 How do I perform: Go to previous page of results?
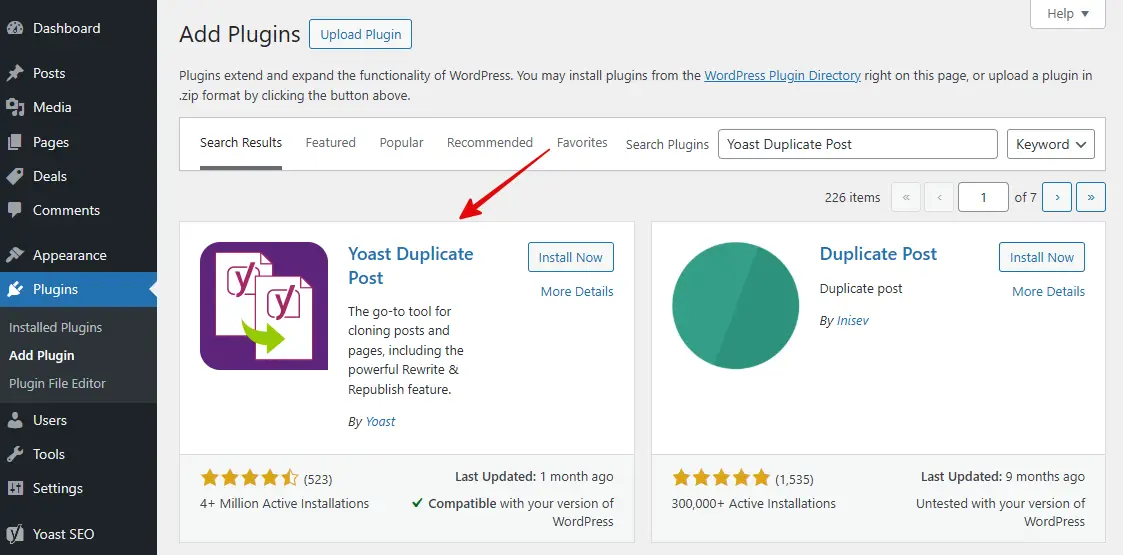click(939, 197)
